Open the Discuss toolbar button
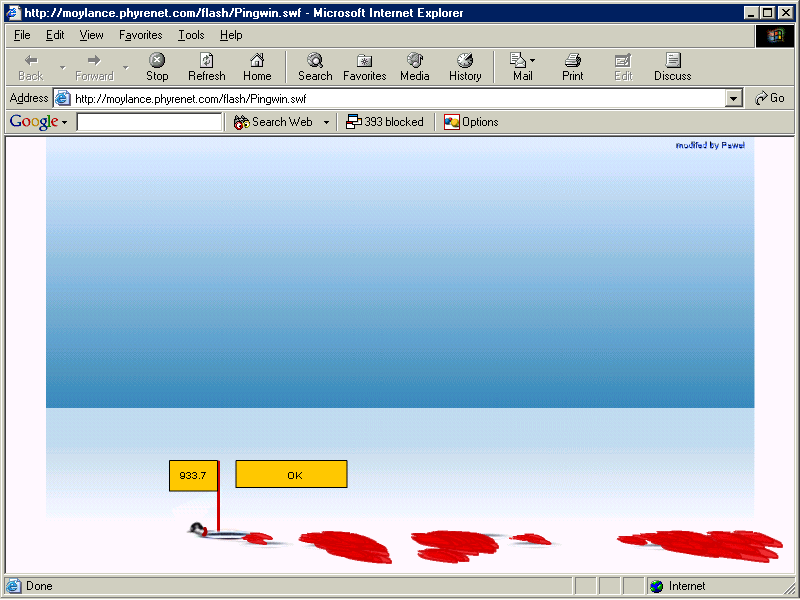 coord(672,67)
